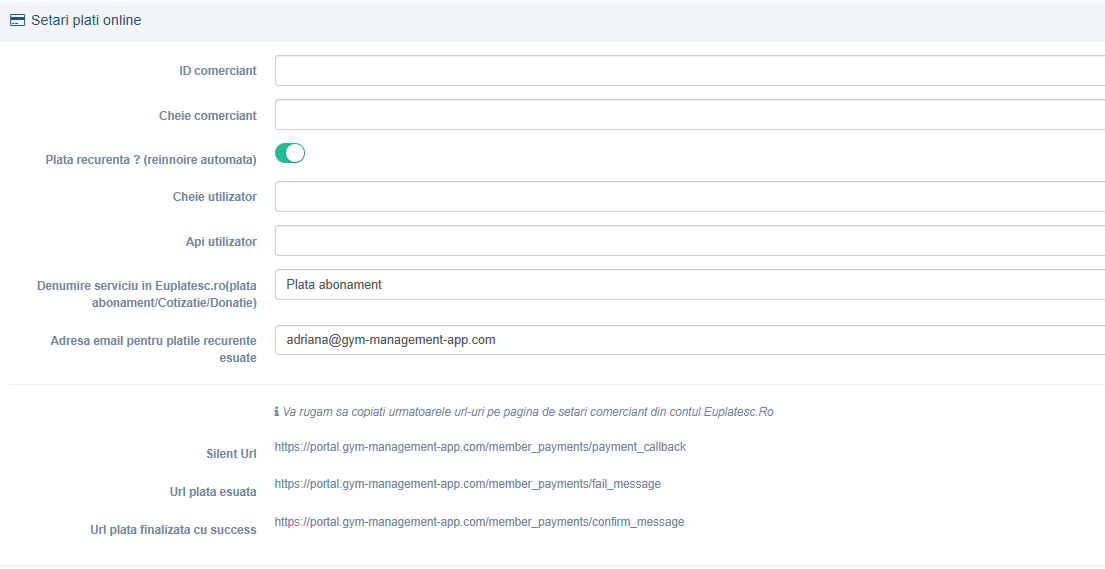This screenshot has height=569, width=1105.
Task: Edit the Plata abonament service name field
Action: (690, 285)
